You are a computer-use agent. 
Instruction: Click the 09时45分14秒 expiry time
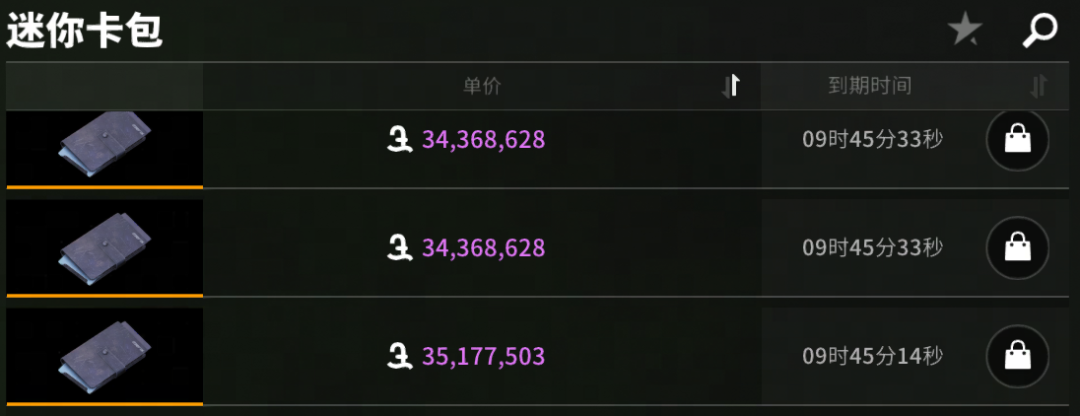pos(872,356)
